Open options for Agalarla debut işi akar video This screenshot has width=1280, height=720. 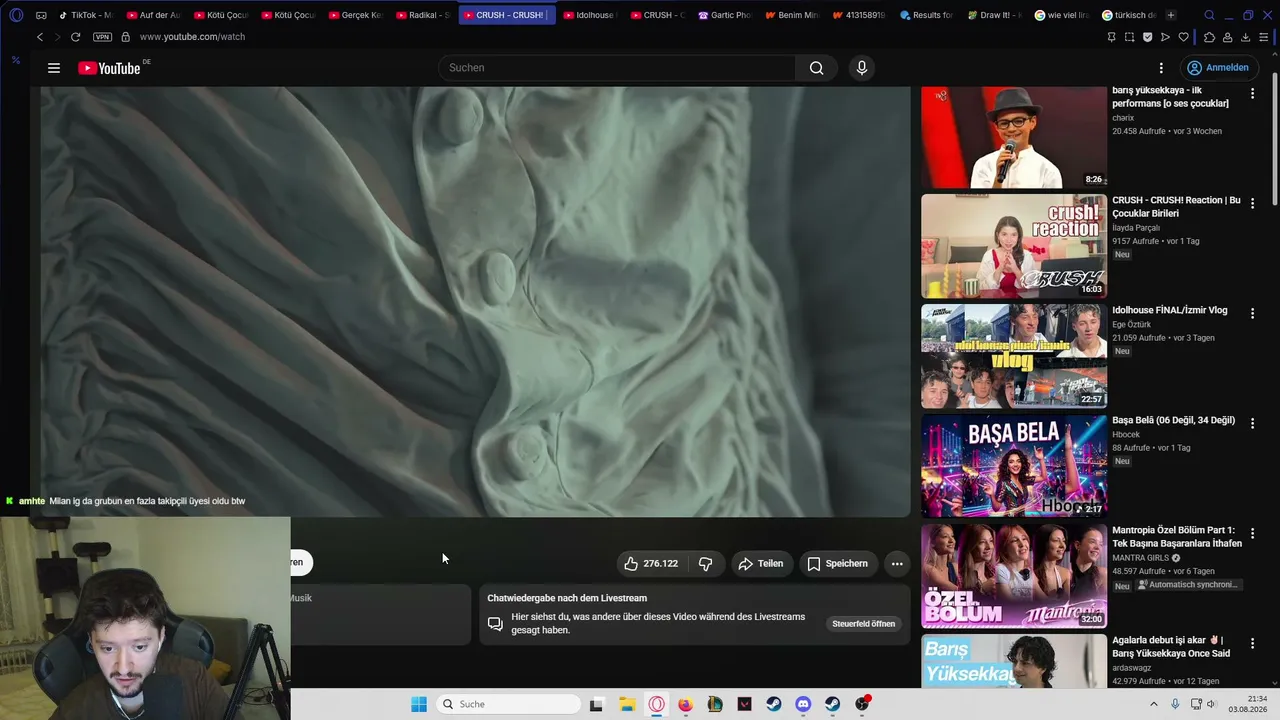[x=1252, y=644]
